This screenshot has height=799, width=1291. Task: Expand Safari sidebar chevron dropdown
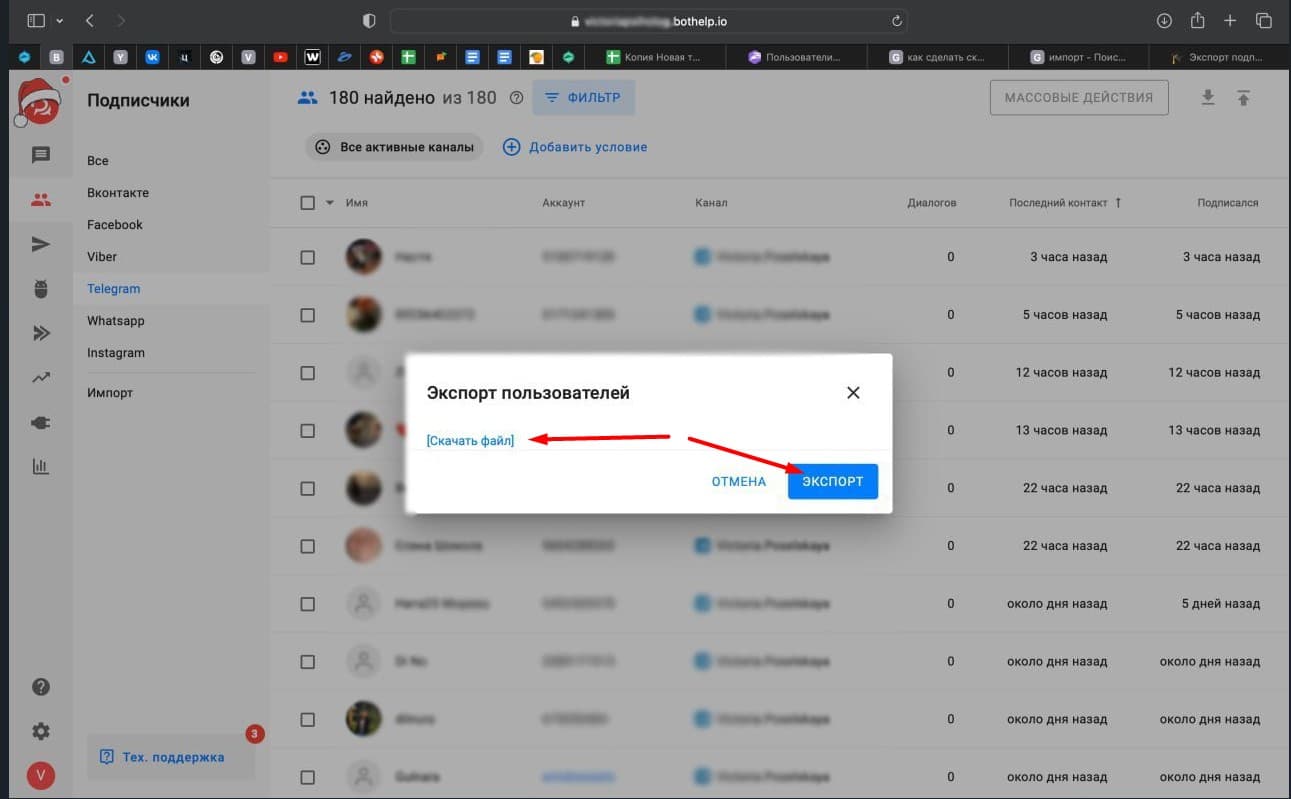pos(59,21)
